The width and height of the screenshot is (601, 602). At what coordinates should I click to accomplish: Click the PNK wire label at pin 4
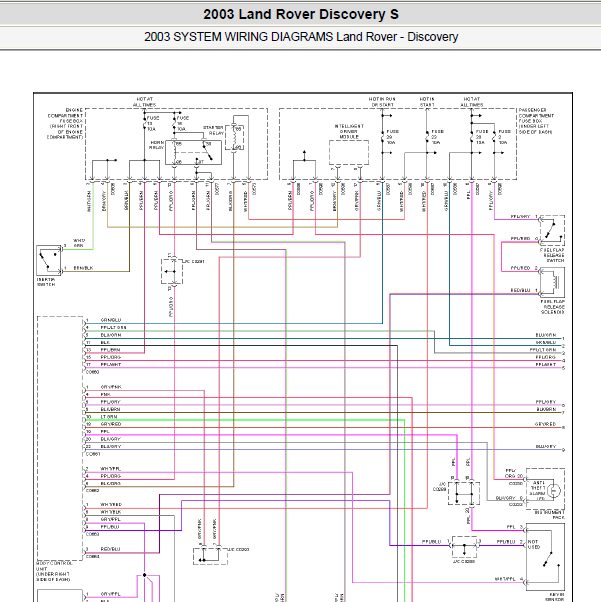pos(105,394)
